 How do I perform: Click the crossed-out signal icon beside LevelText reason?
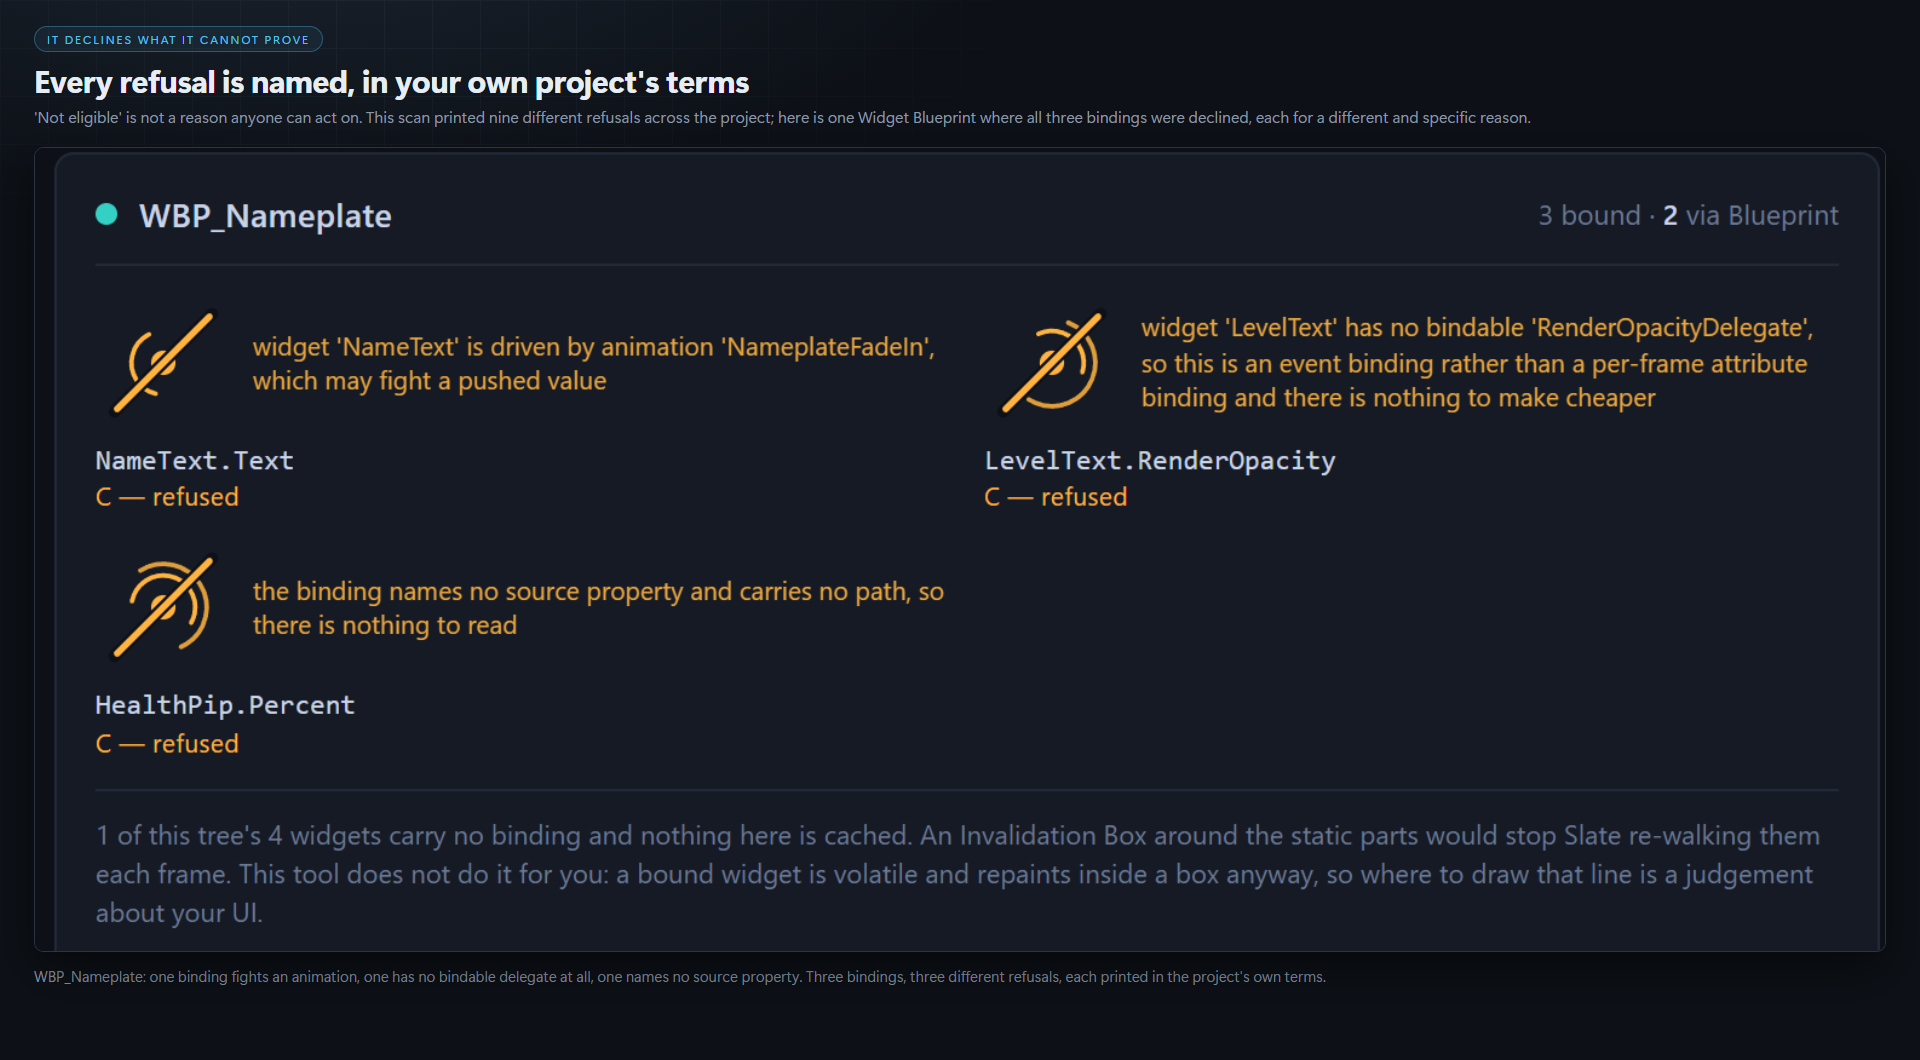coord(1053,363)
